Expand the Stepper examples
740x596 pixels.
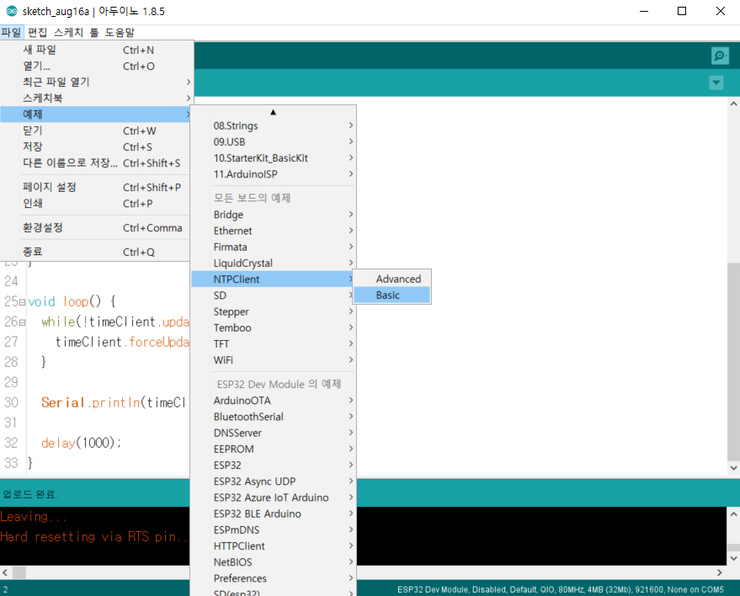click(x=273, y=311)
